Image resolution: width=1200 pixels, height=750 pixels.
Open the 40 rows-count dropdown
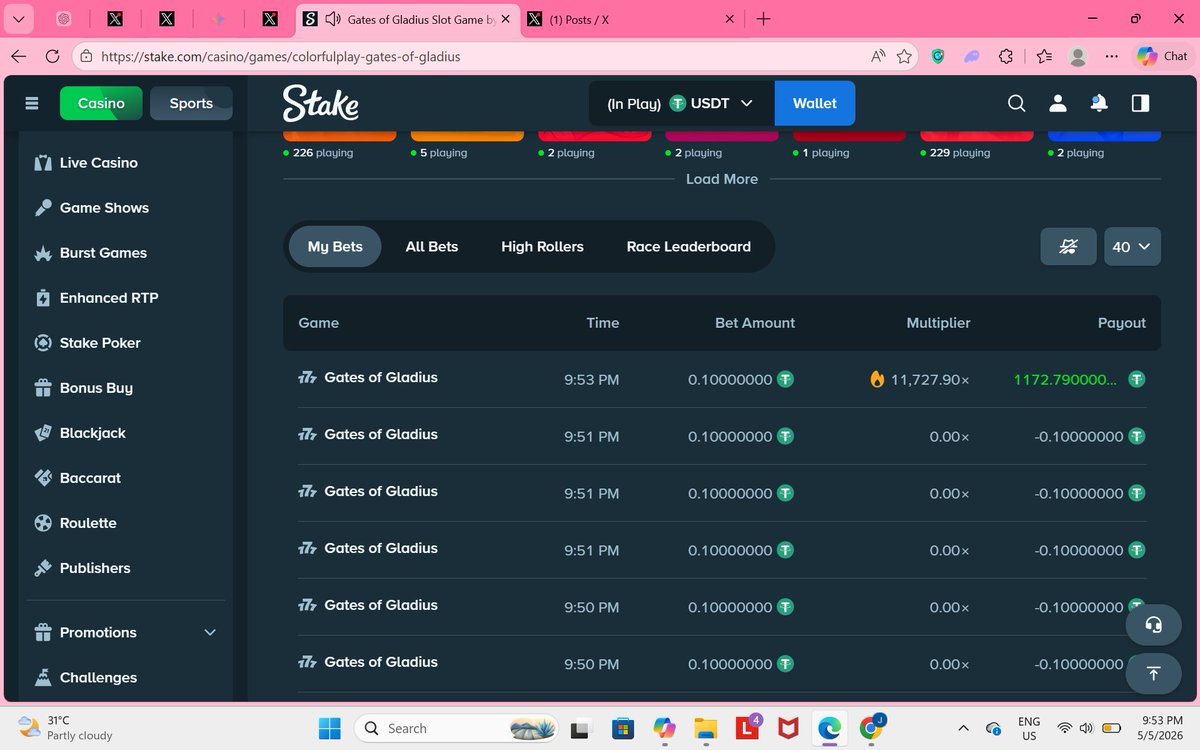(x=1132, y=246)
